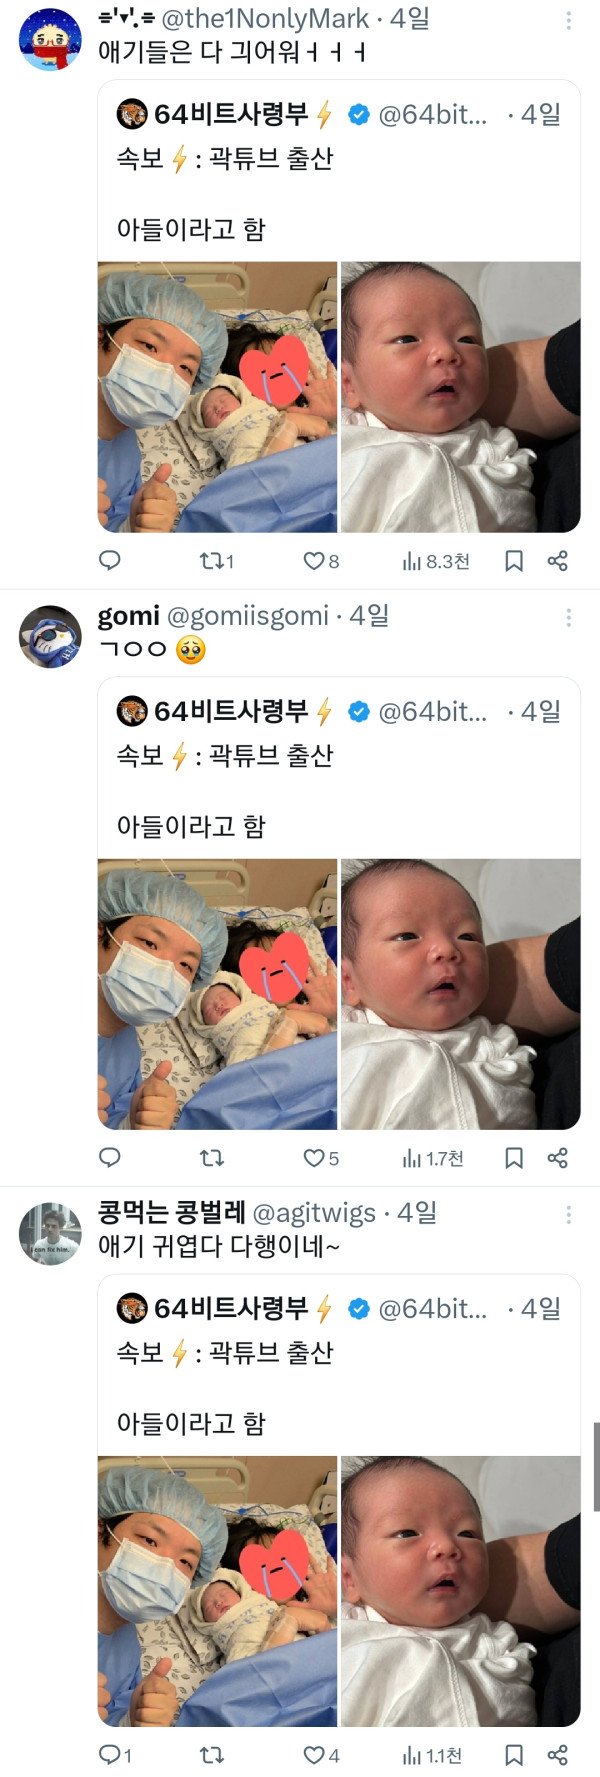
Task: Reply to the1NonlyMark's post
Action: tap(110, 561)
